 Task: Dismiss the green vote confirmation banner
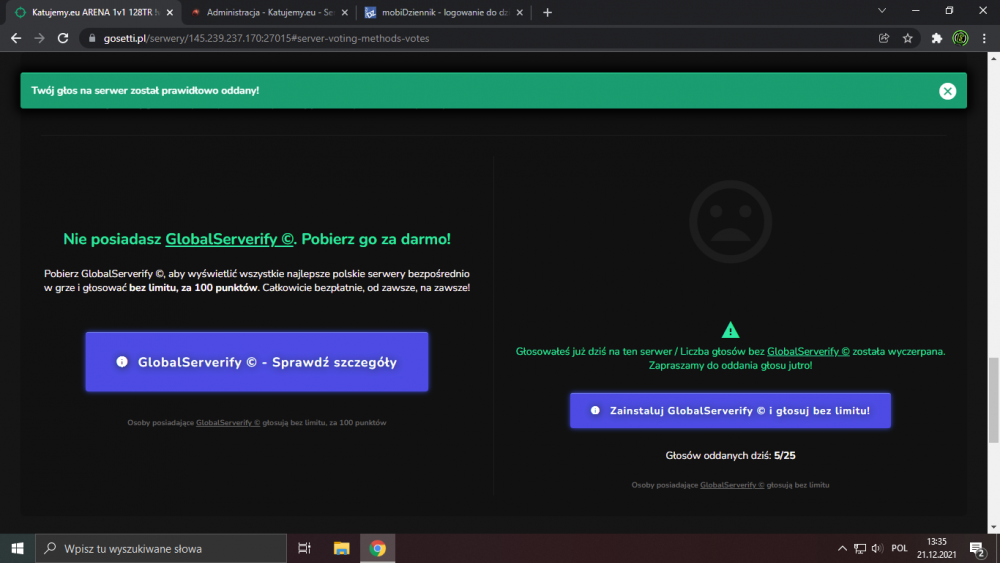coord(947,91)
